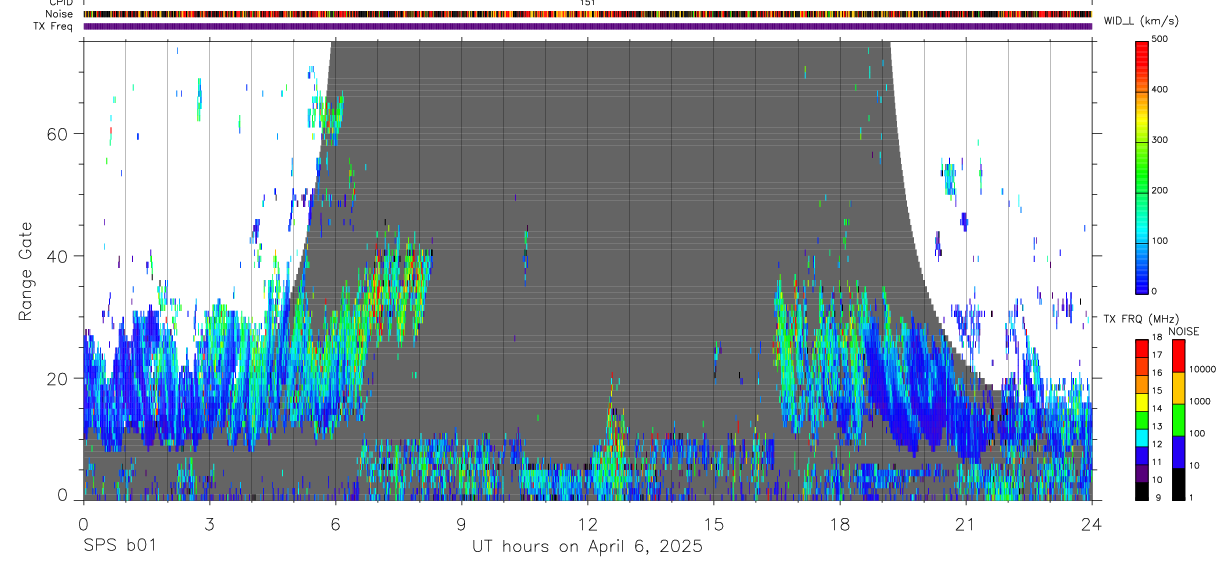Click the '18' tick on the TX FRQ scale
The height and width of the screenshot is (567, 1228).
point(1158,338)
